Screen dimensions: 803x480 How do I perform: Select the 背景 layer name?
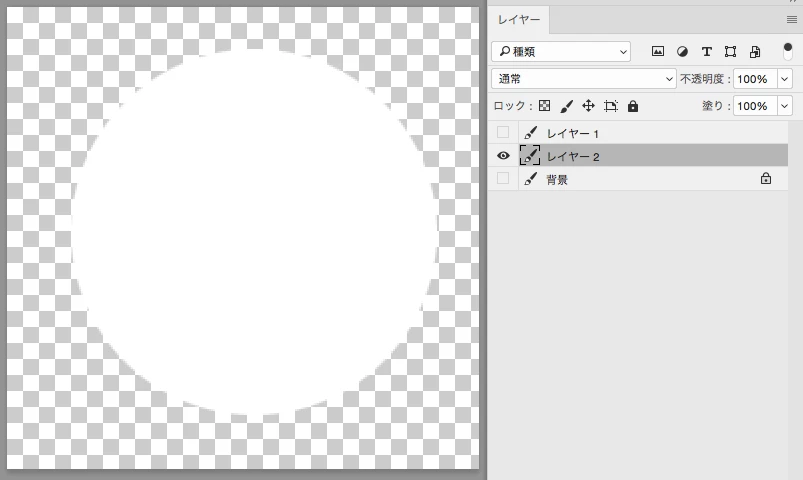coord(557,180)
